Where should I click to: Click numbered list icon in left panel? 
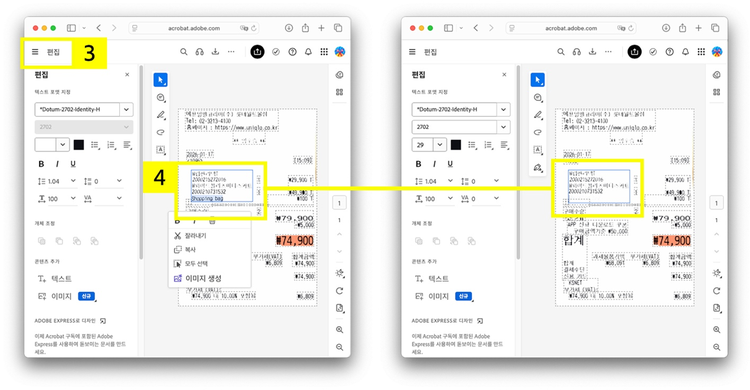point(111,145)
